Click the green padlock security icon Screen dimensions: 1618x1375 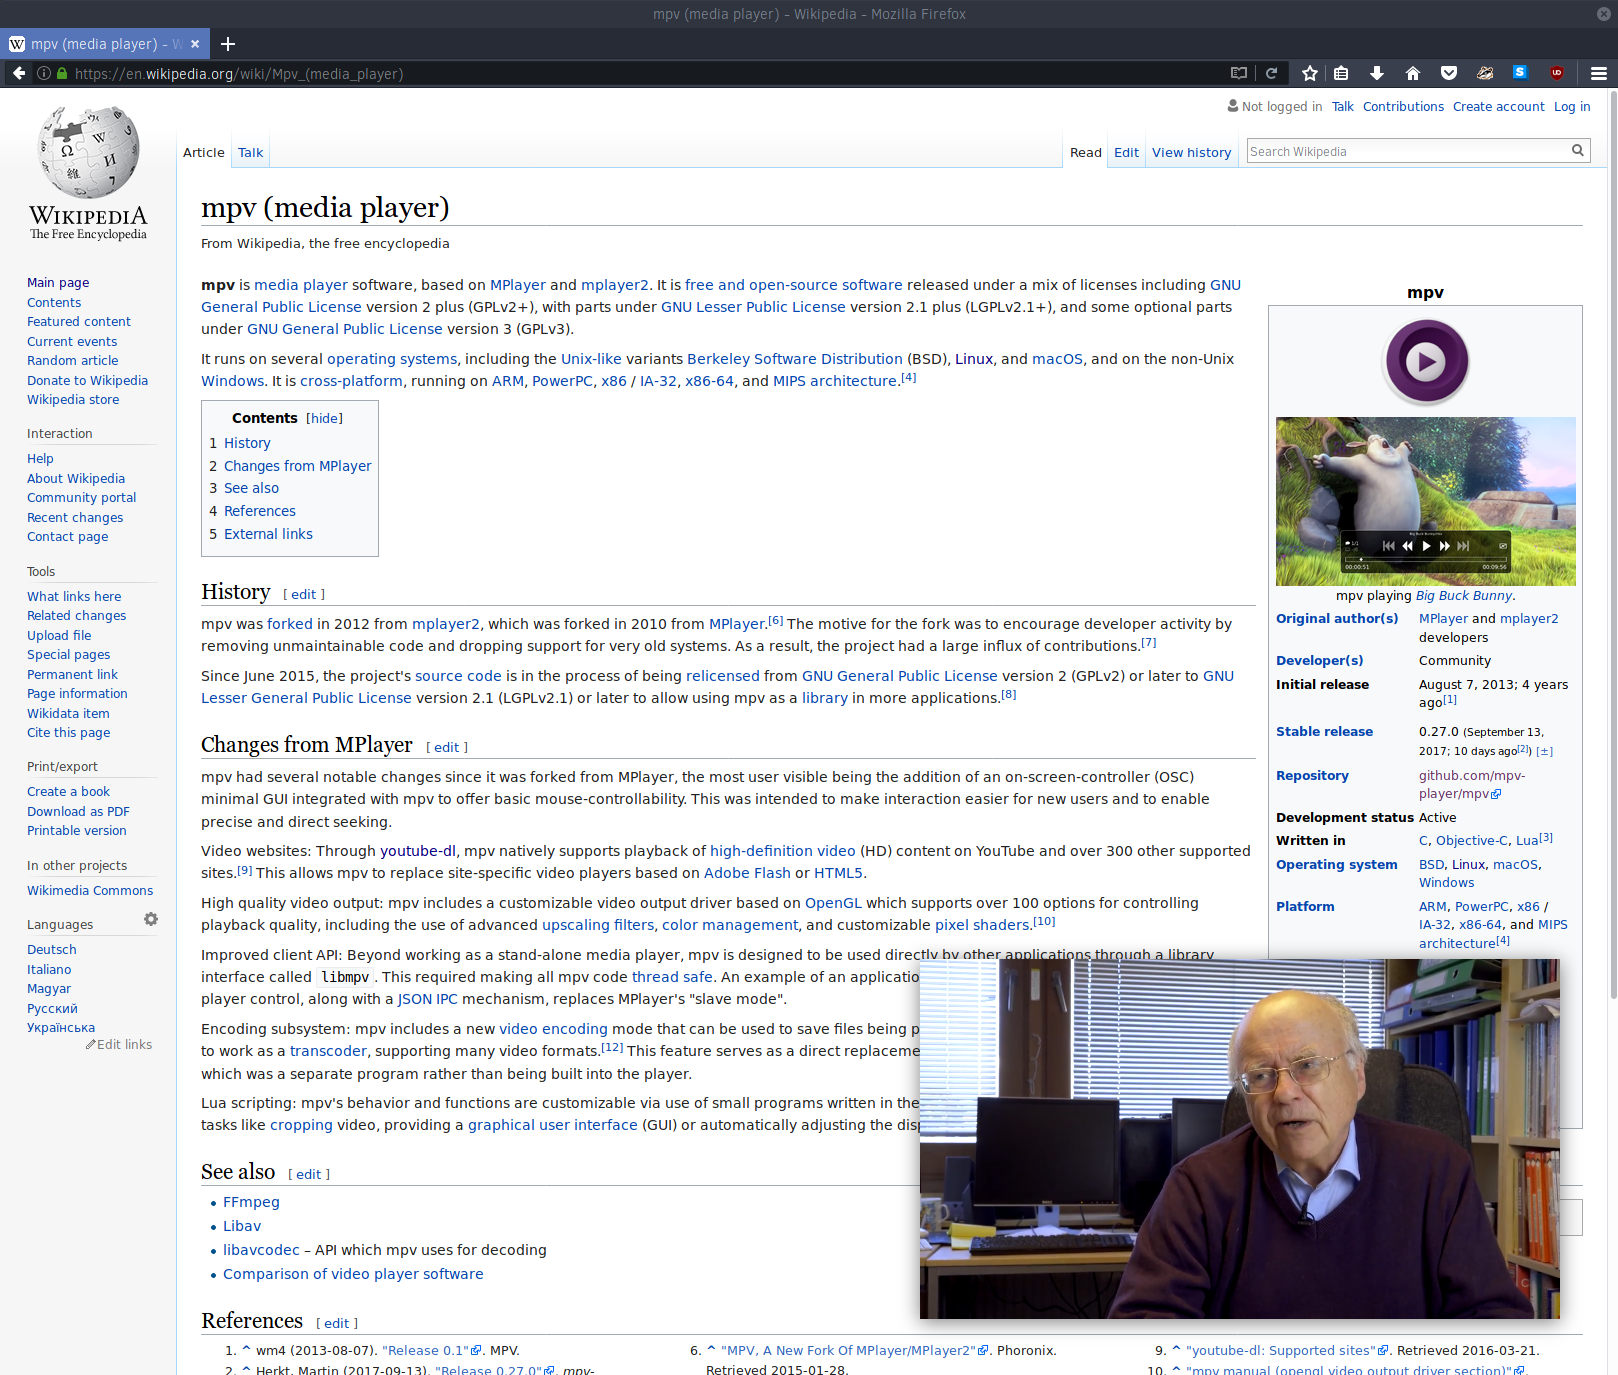pyautogui.click(x=62, y=73)
